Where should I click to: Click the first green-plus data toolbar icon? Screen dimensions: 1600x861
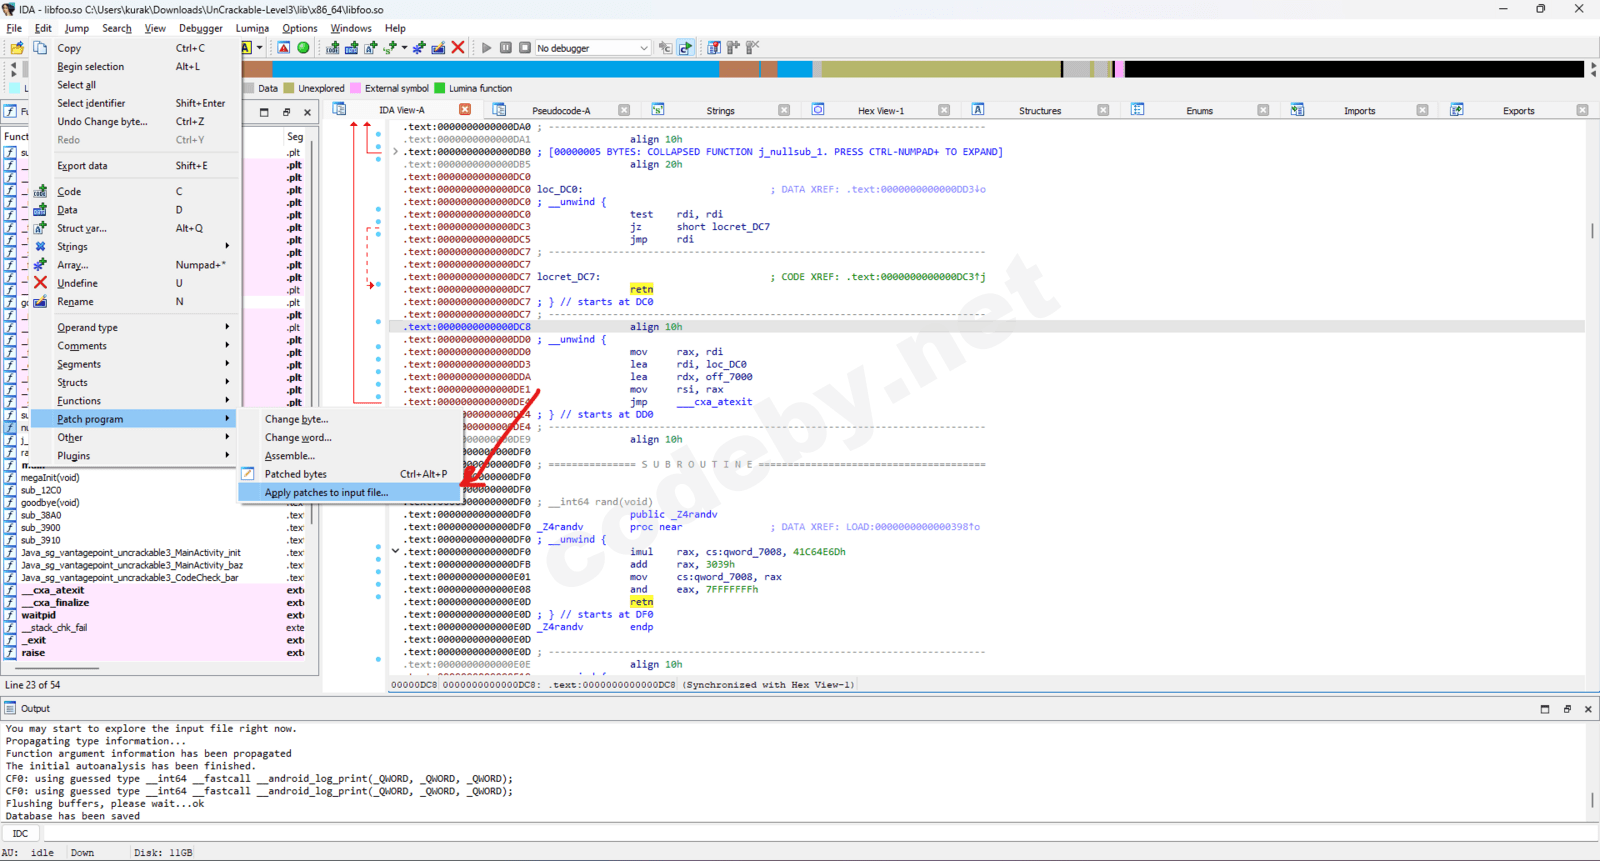(333, 48)
